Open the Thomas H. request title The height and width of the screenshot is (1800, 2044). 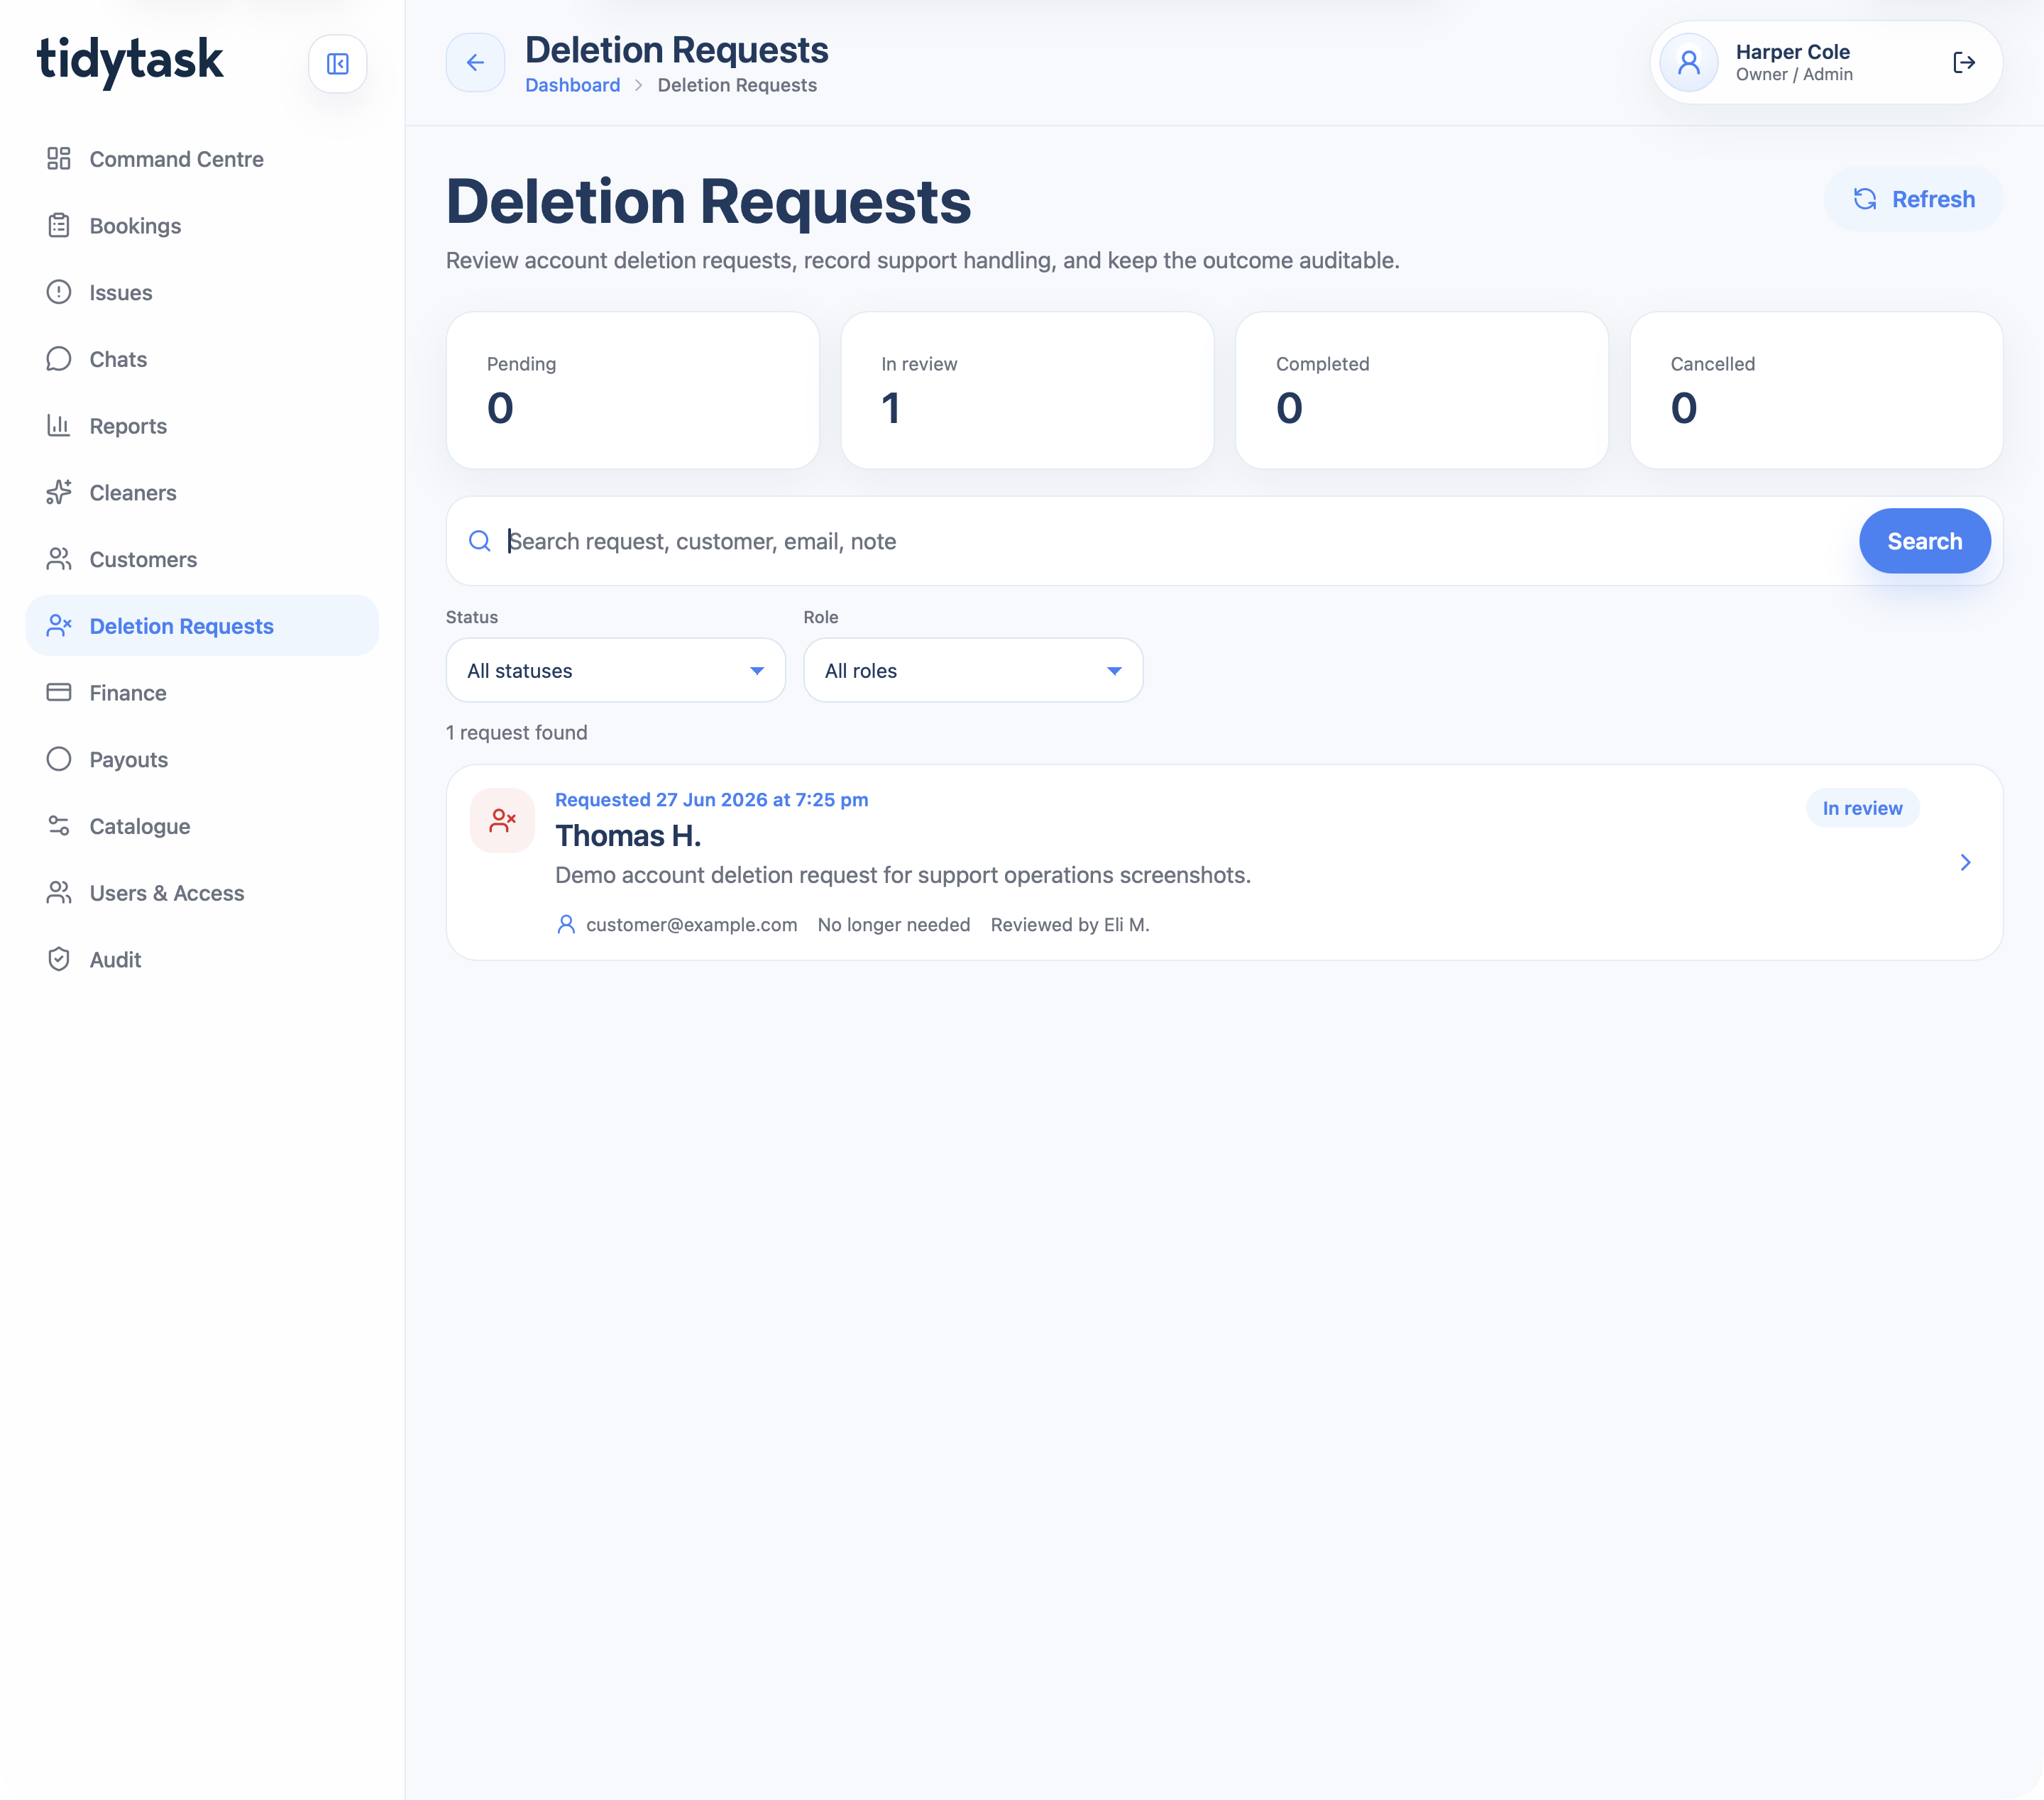point(628,835)
